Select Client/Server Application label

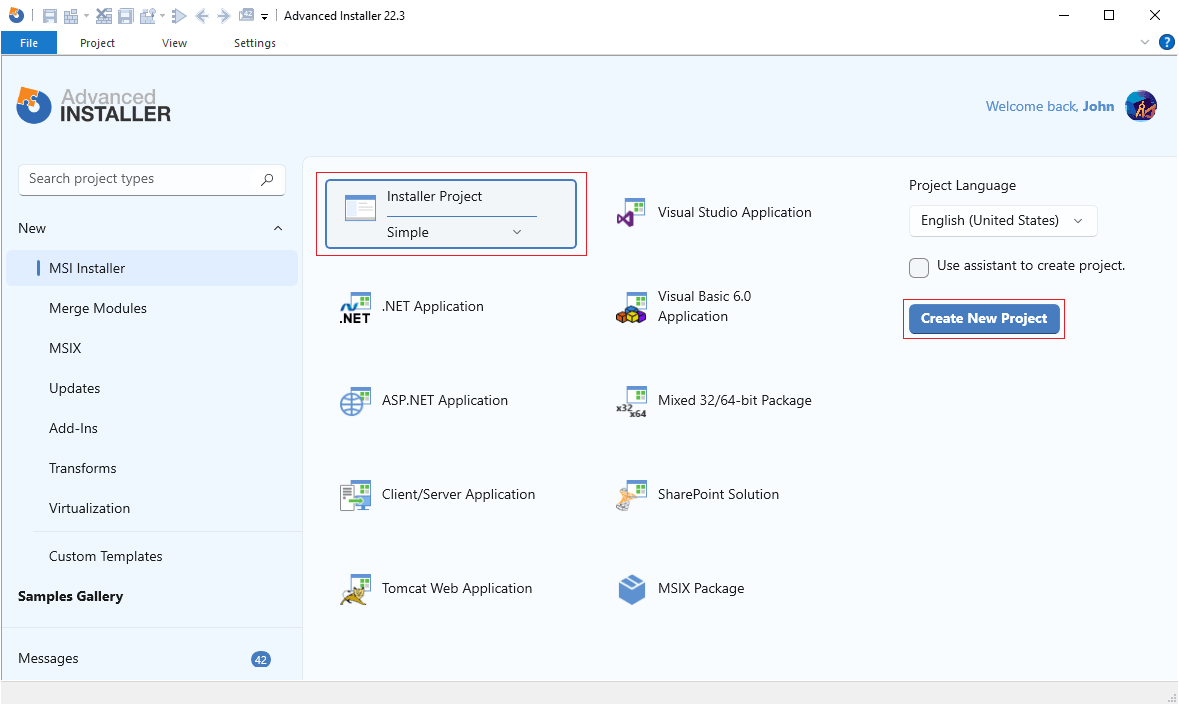[x=458, y=494]
